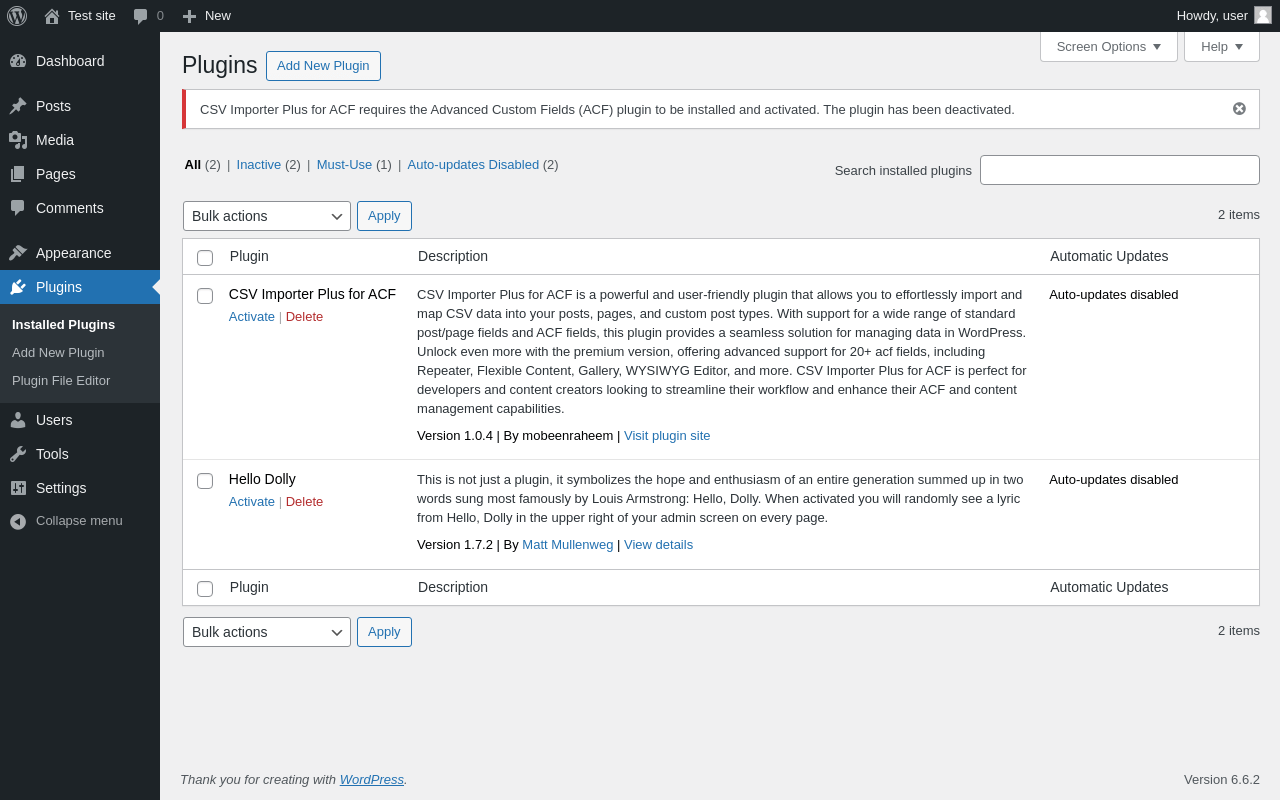Viewport: 1280px width, 800px height.
Task: Go to Dashboard menu label
Action: (70, 61)
